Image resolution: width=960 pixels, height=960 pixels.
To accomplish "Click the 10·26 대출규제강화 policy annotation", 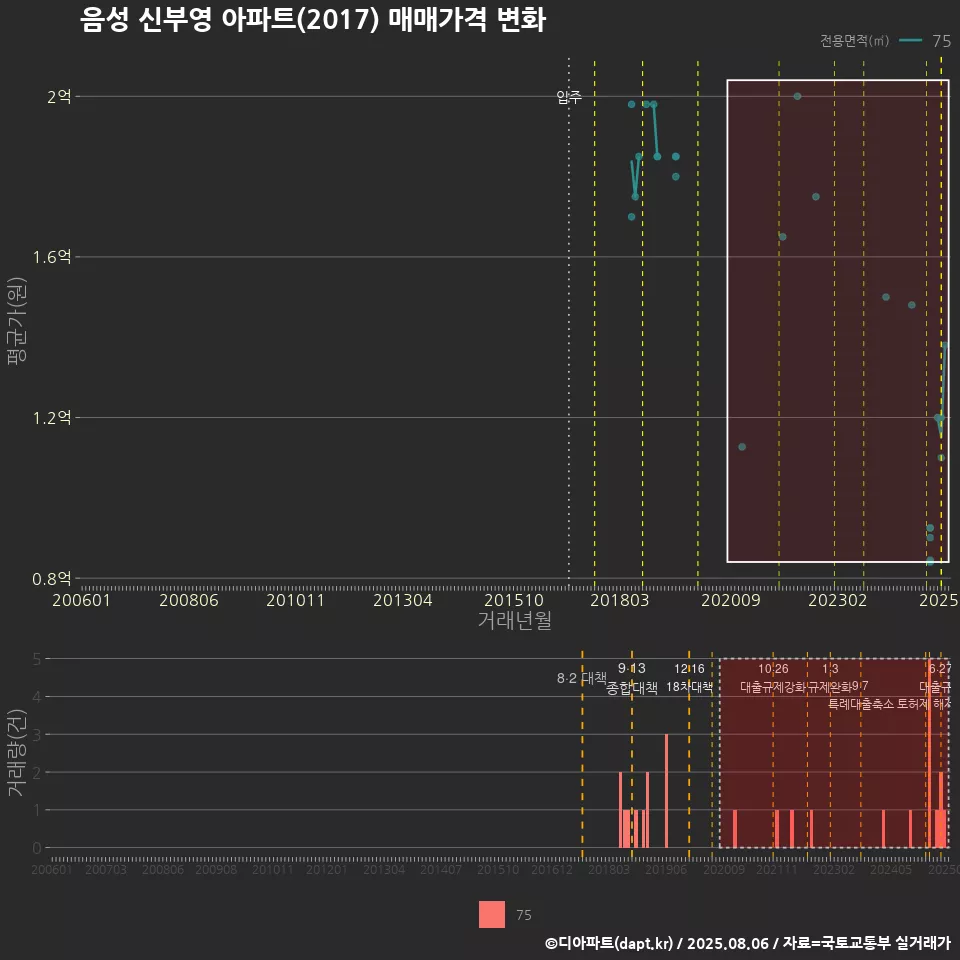I will click(x=773, y=678).
